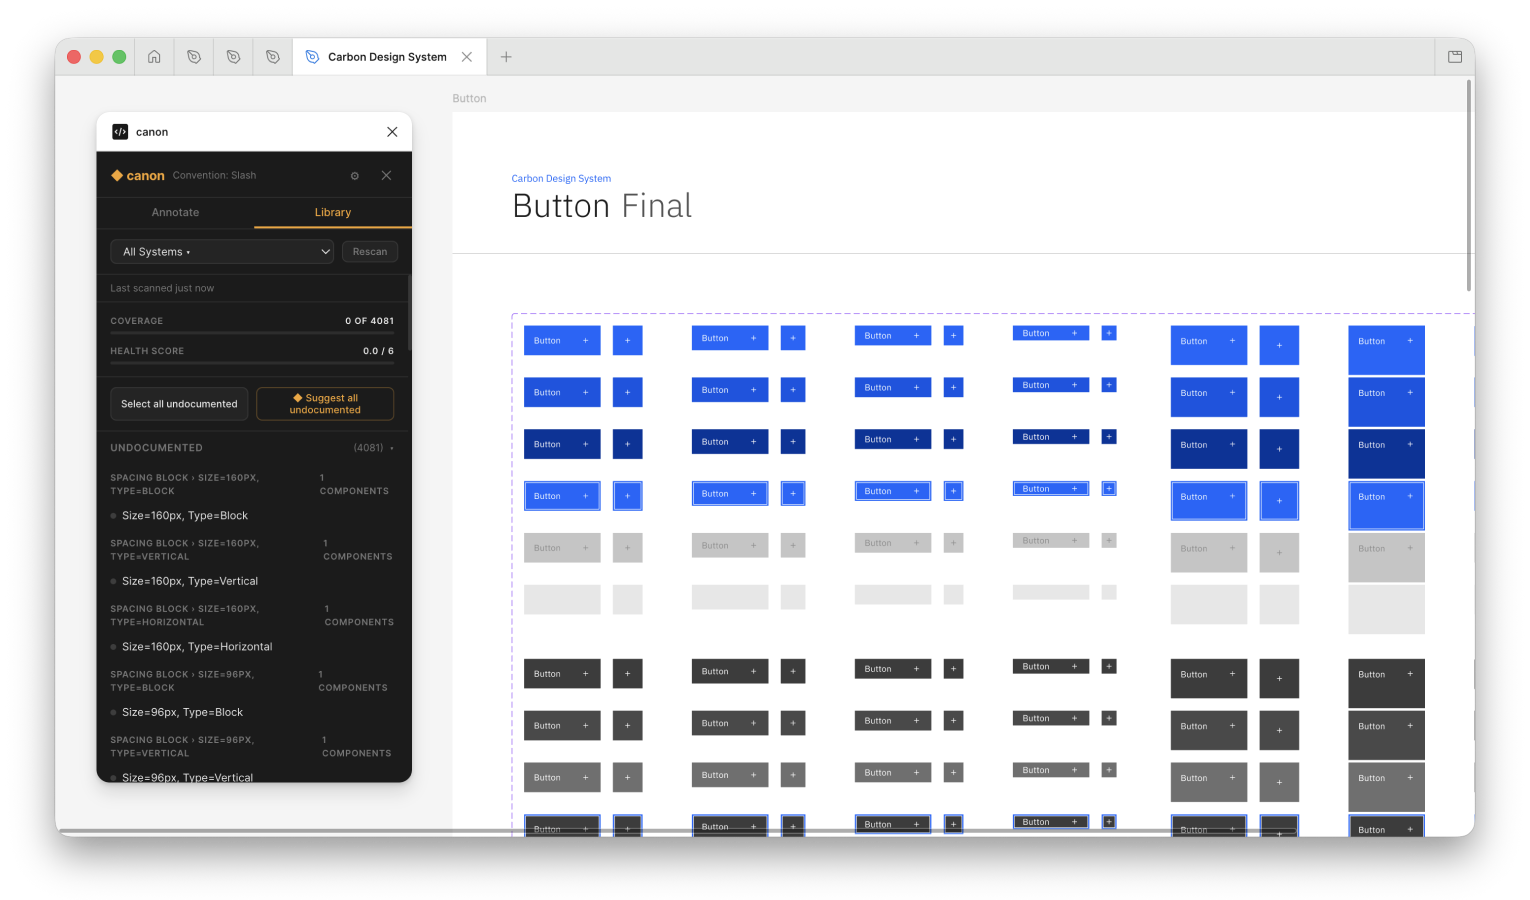Click the code embed icon beside canon title

point(120,131)
